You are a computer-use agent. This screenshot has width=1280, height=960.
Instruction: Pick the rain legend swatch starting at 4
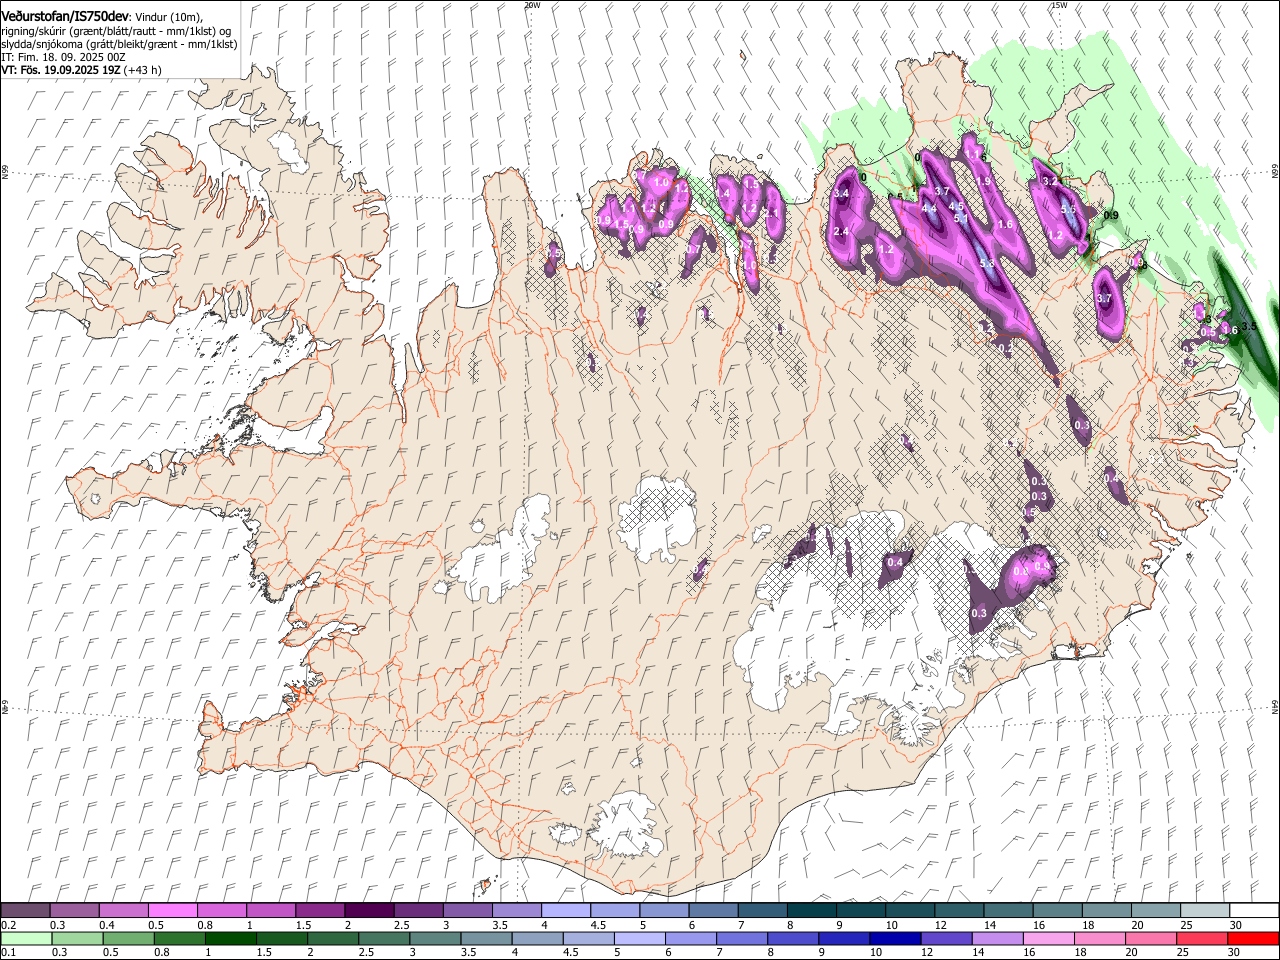537,939
